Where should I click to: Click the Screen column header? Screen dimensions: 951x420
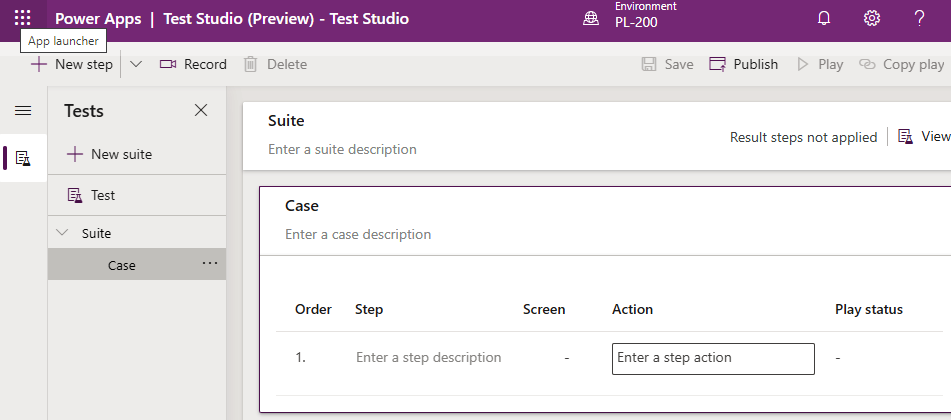pyautogui.click(x=543, y=310)
